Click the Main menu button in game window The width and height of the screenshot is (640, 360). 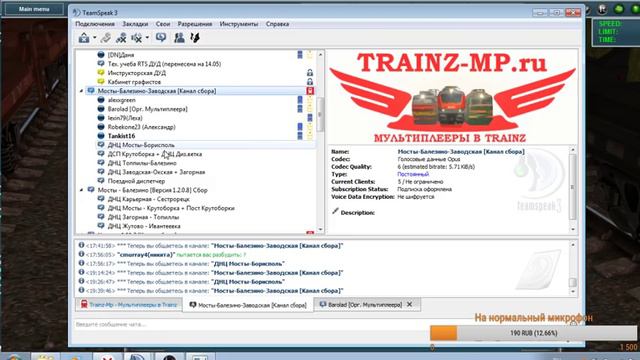34,9
